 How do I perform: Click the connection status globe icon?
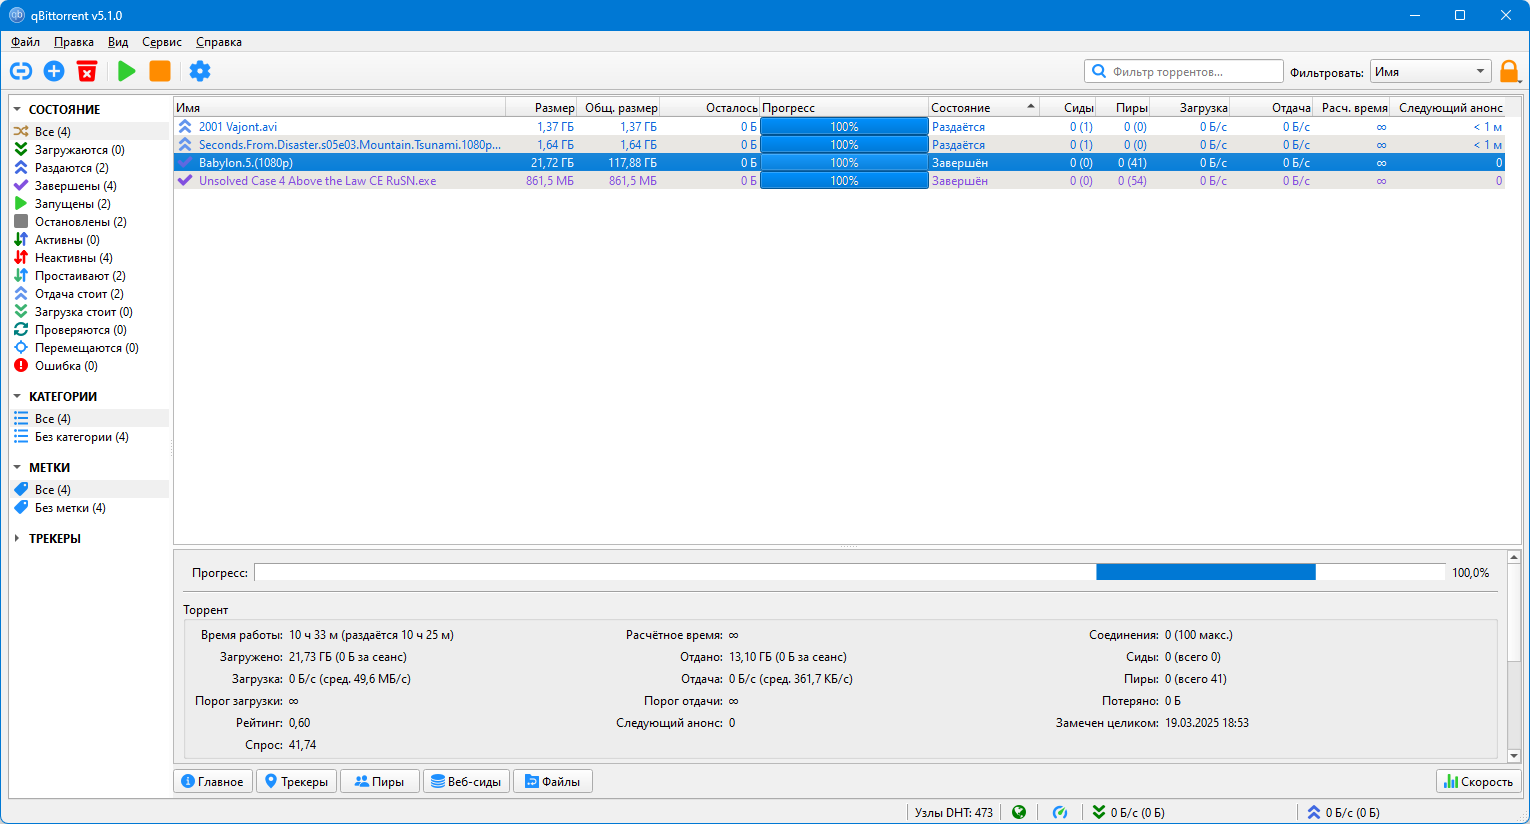(x=1019, y=812)
